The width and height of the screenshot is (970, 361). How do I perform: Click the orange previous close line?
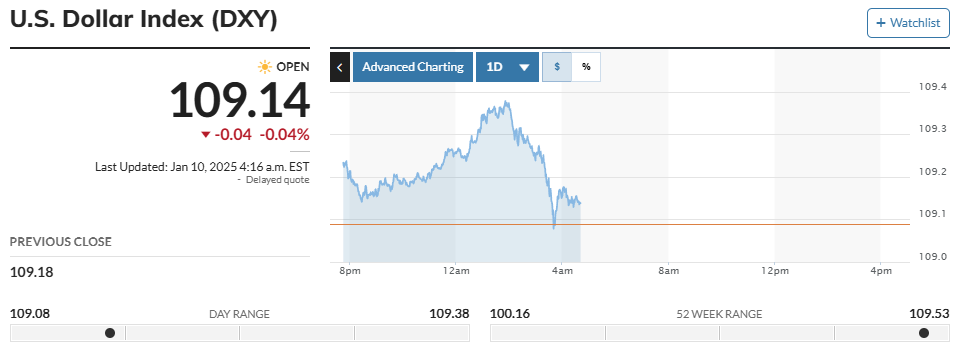620,224
